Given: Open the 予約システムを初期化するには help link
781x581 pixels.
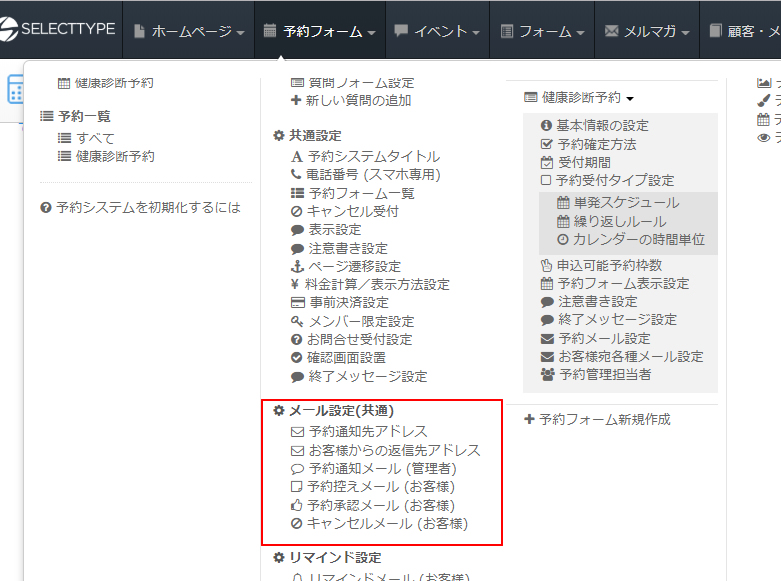Looking at the screenshot, I should [148, 208].
